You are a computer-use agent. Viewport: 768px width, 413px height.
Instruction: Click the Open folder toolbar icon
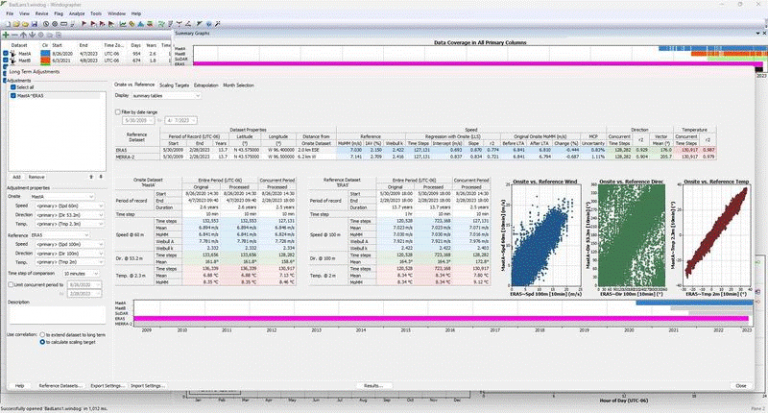[17, 24]
